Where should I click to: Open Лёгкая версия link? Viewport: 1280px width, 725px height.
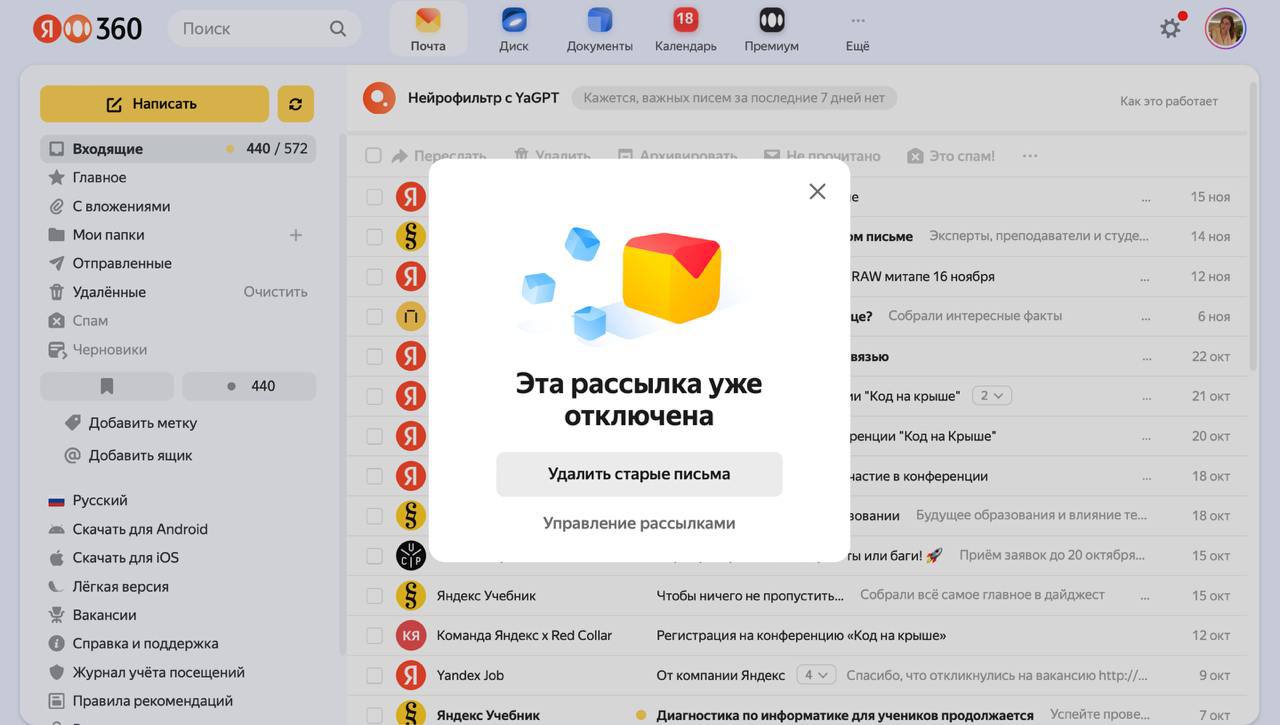click(120, 587)
